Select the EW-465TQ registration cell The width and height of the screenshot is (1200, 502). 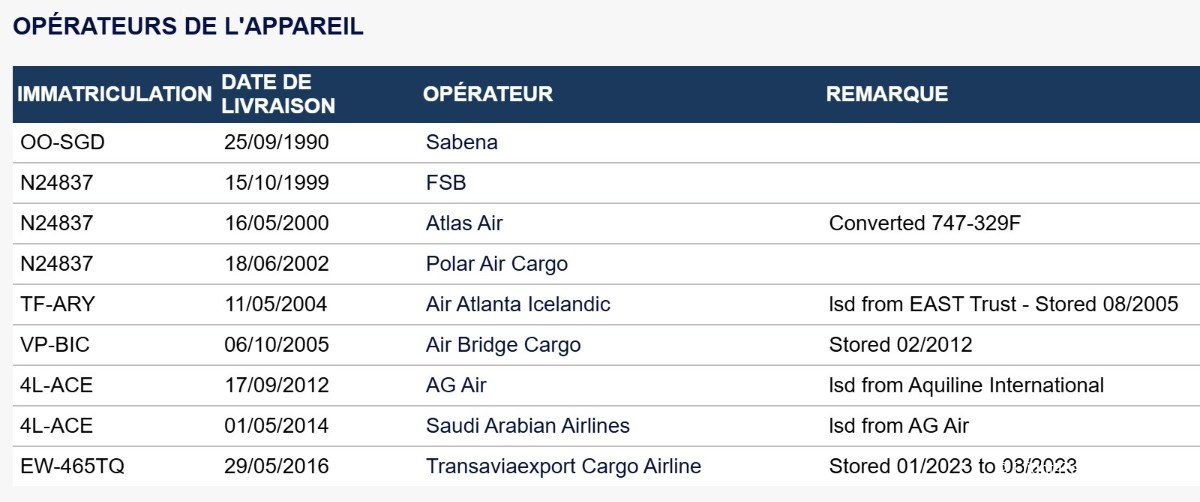(x=72, y=466)
